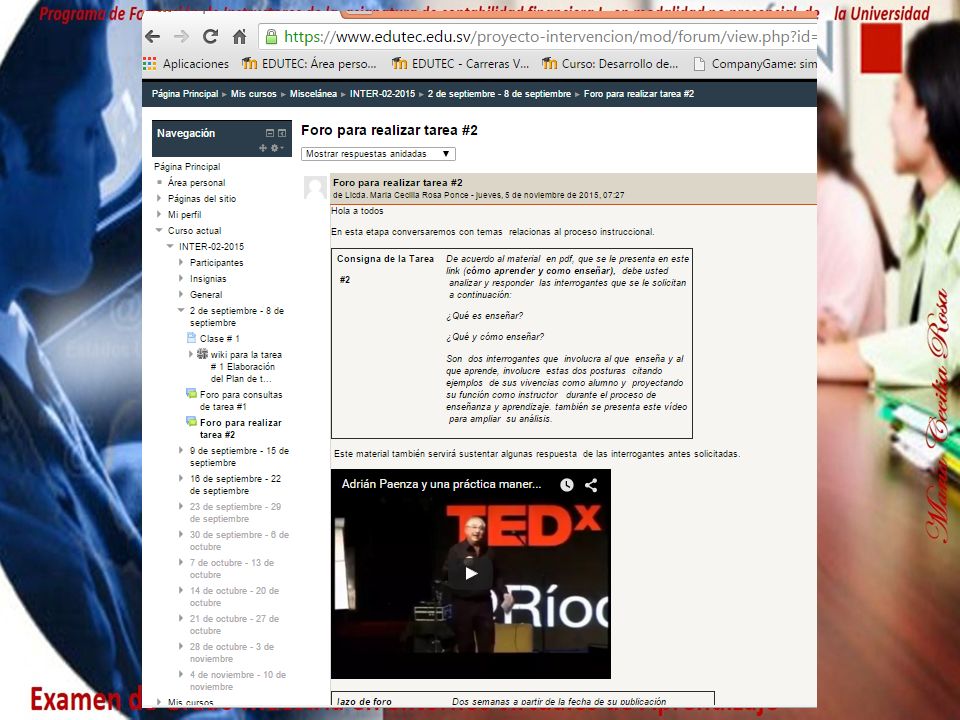The height and width of the screenshot is (720, 960).
Task: Open the Curso: Desarrollo de... bookmark
Action: [610, 64]
